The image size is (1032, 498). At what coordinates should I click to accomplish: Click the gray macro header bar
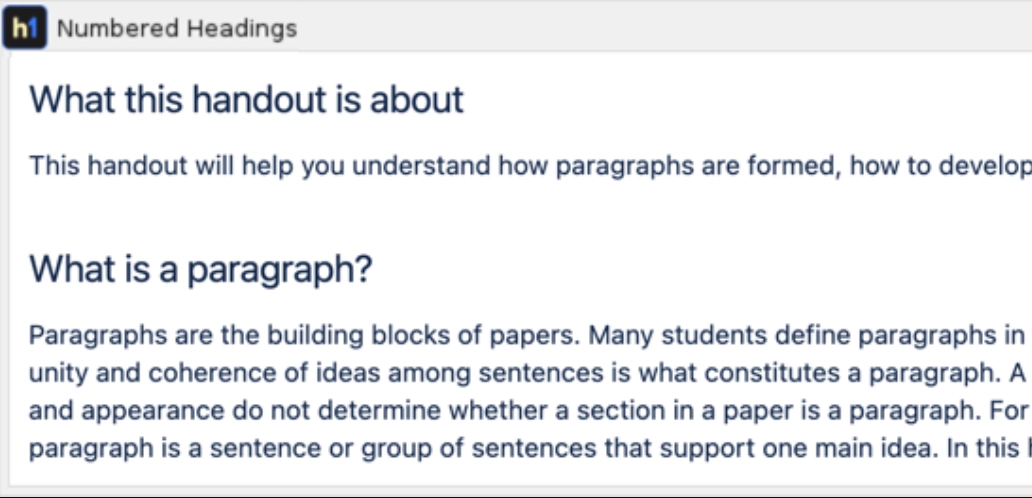tap(650, 28)
